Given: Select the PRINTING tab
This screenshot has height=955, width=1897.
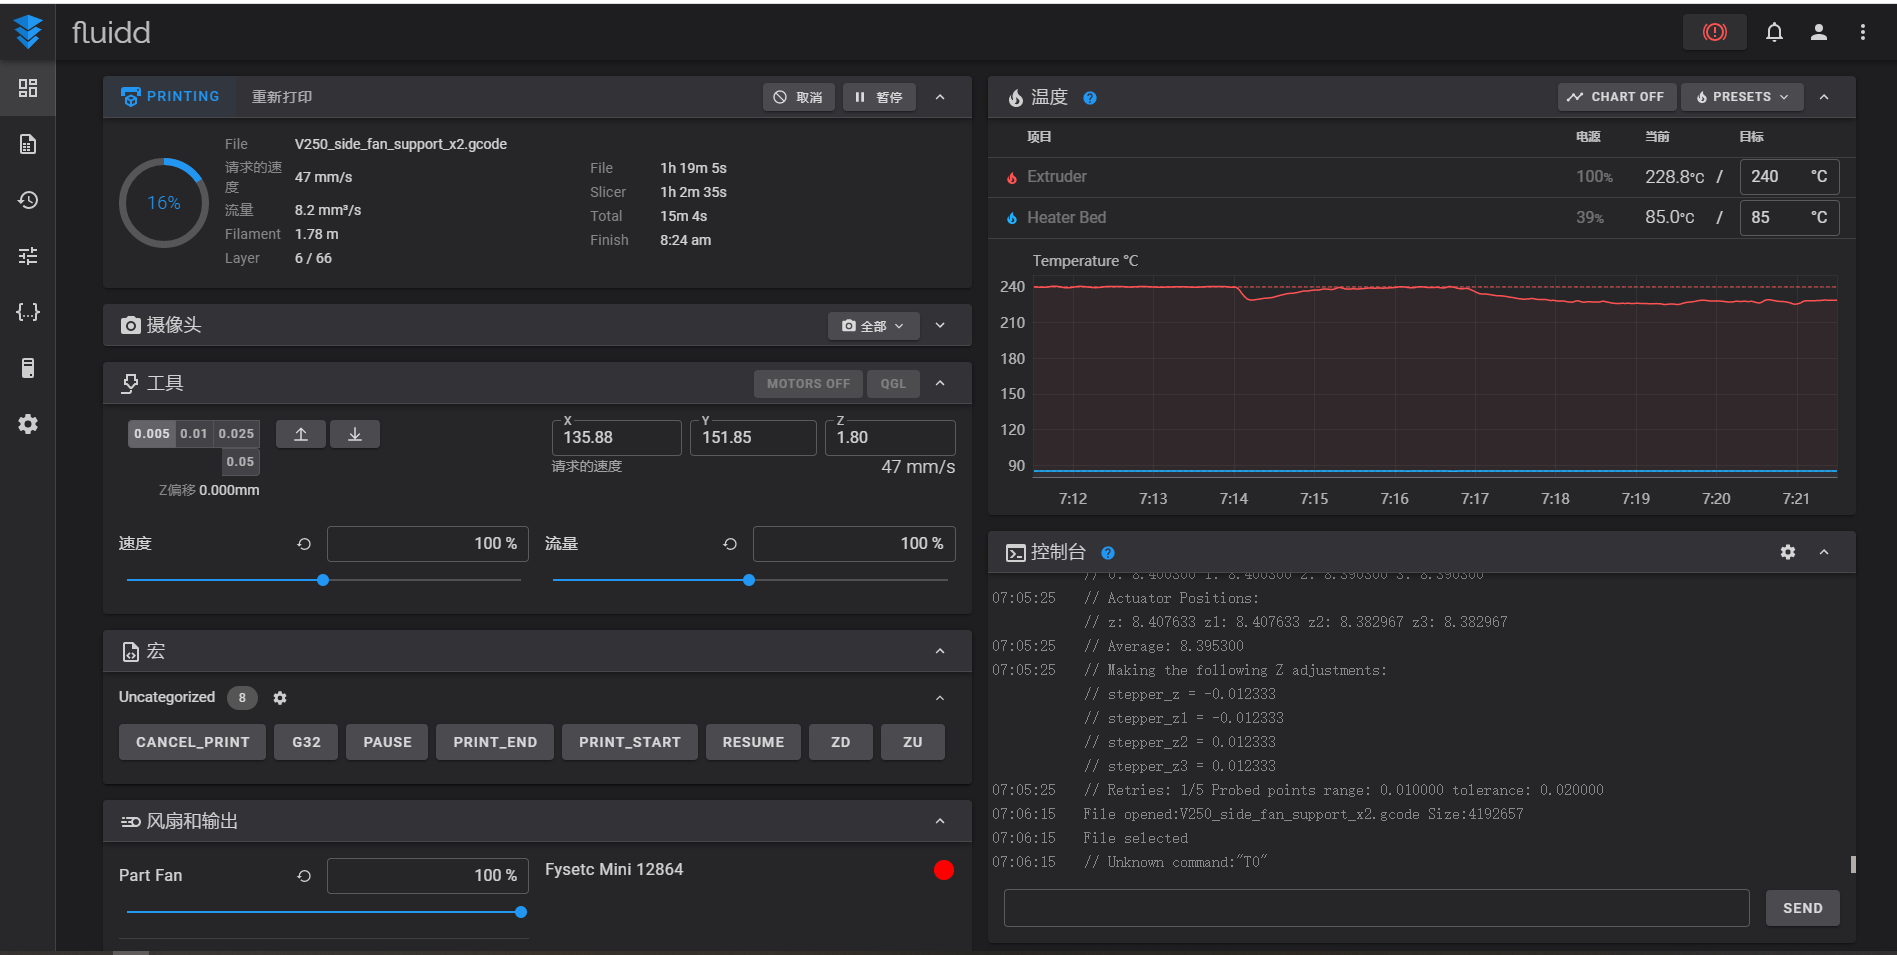Looking at the screenshot, I should tap(170, 97).
